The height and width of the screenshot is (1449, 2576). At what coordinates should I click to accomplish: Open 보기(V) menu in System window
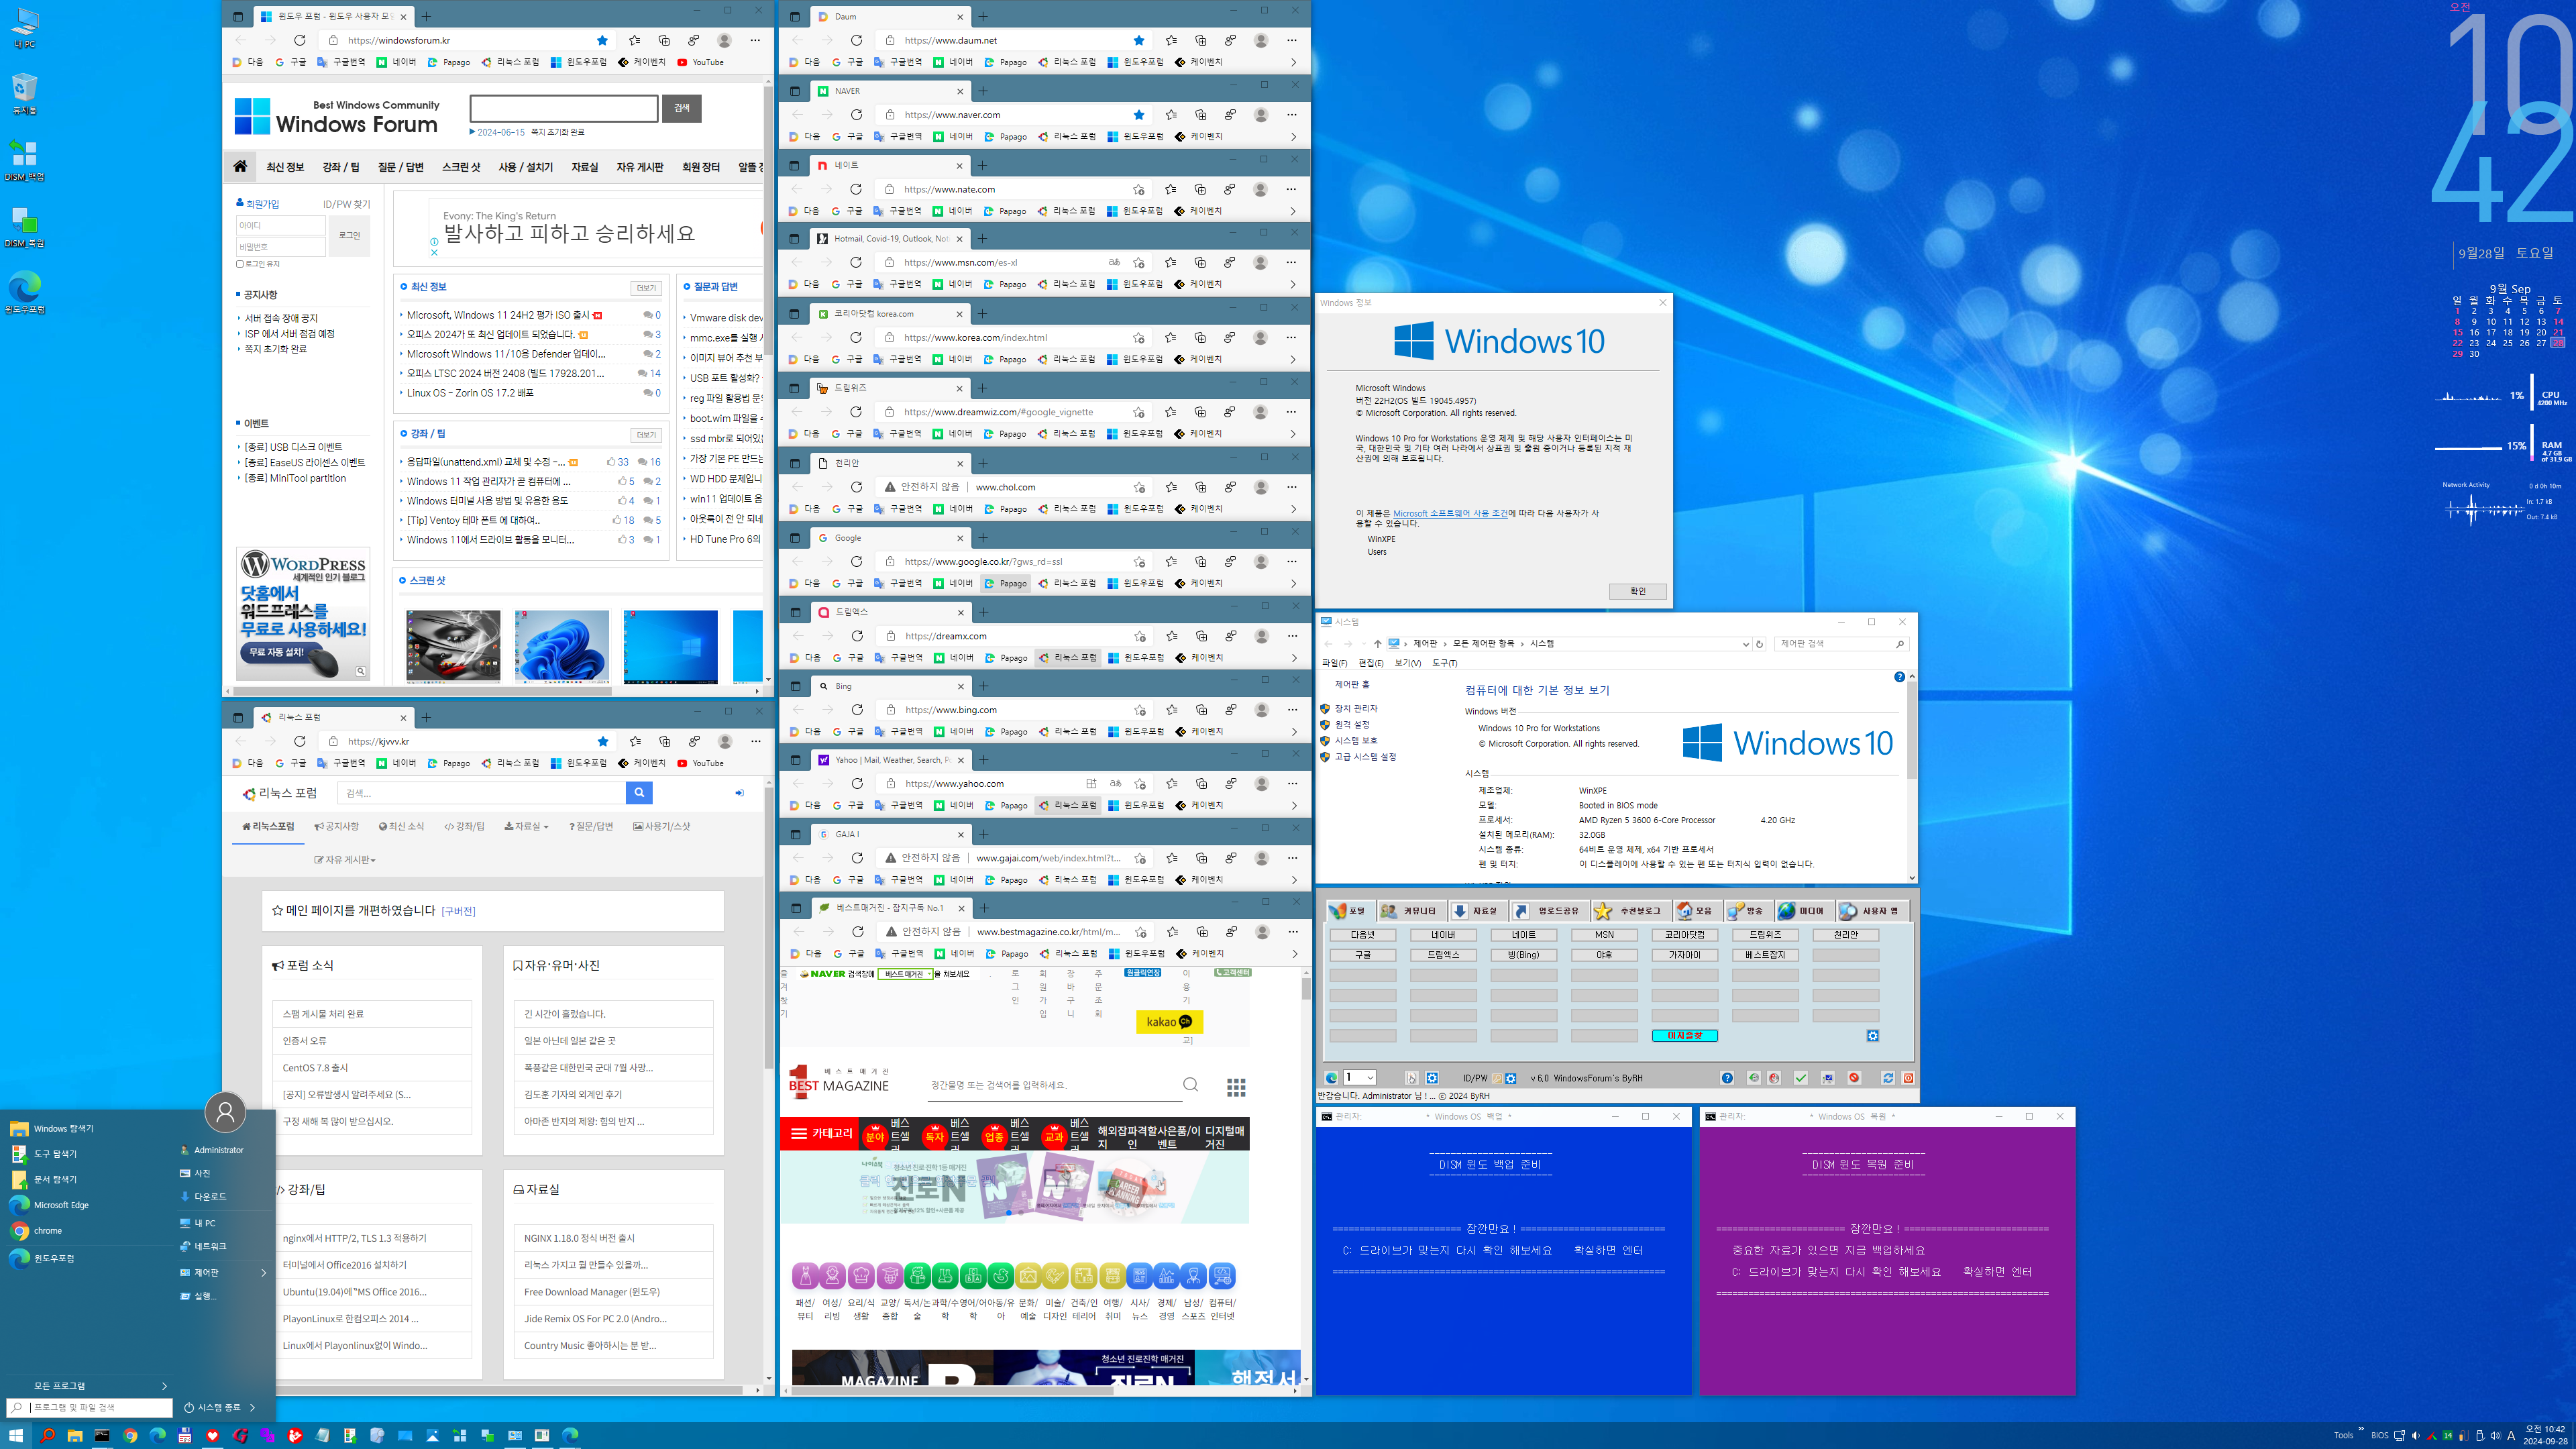1407,663
